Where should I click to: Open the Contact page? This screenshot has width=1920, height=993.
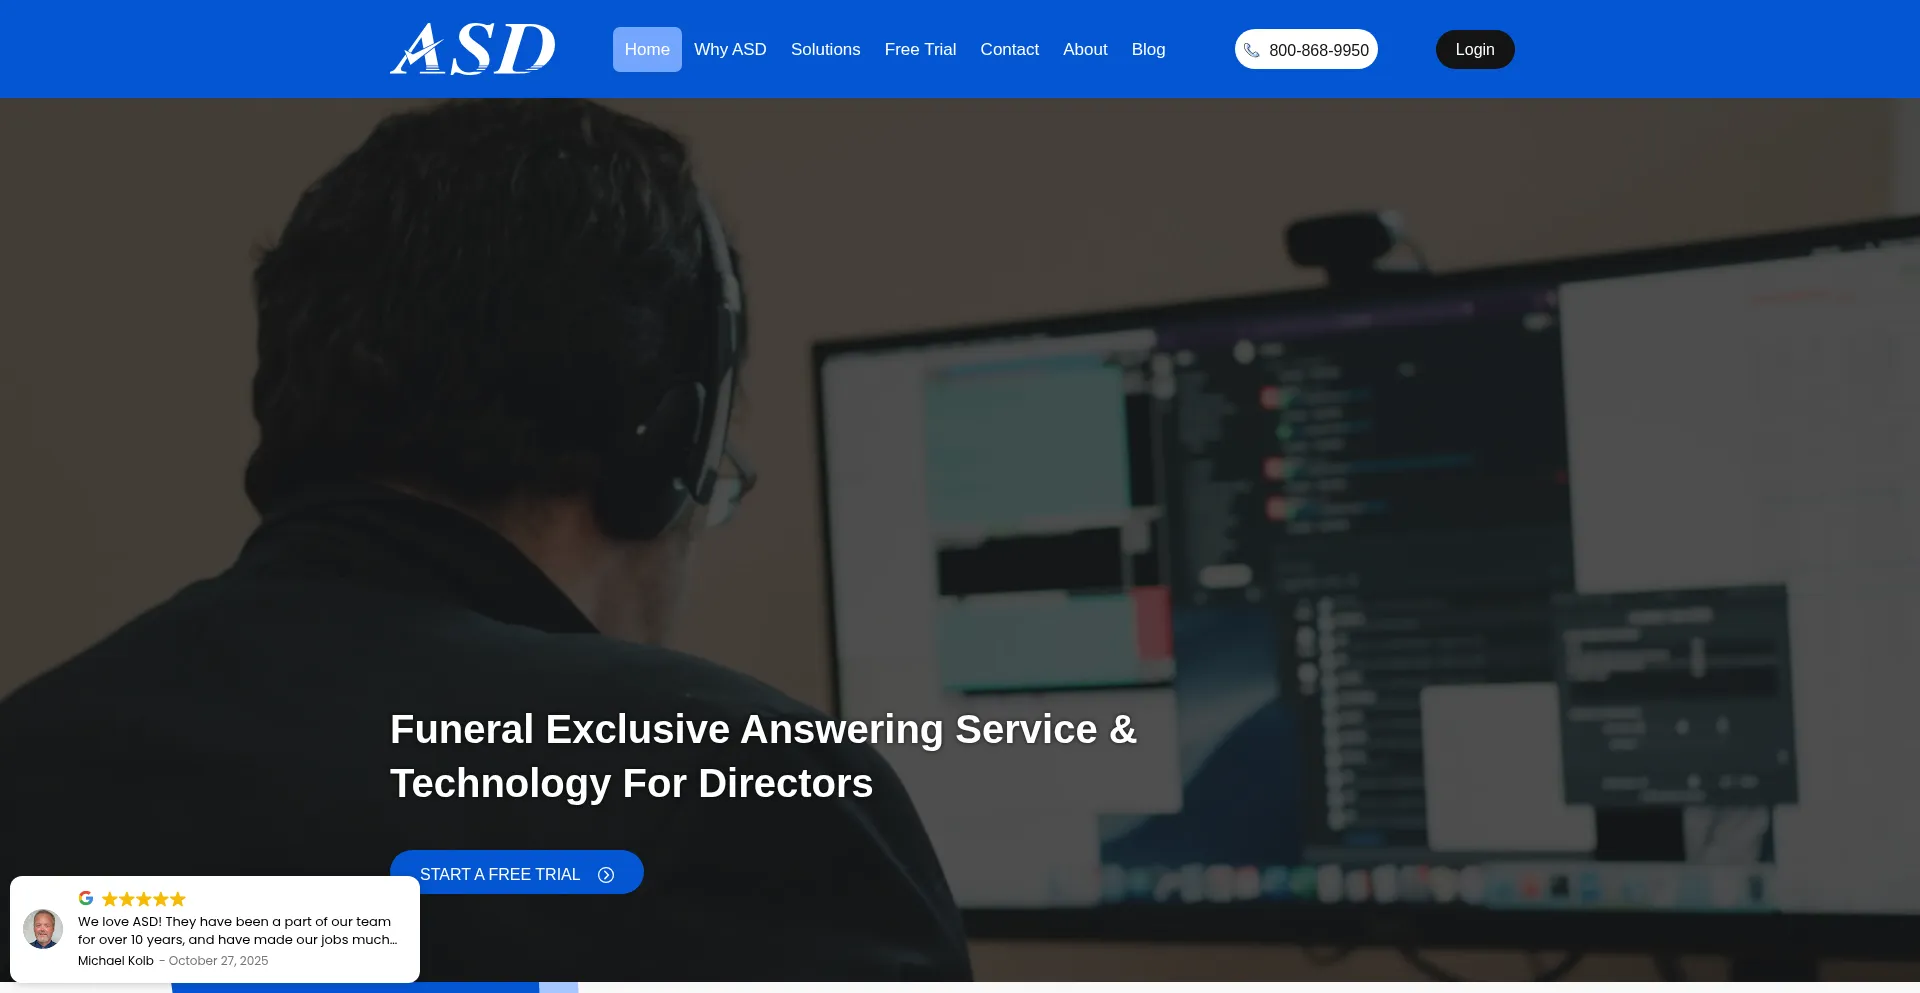tap(1009, 49)
